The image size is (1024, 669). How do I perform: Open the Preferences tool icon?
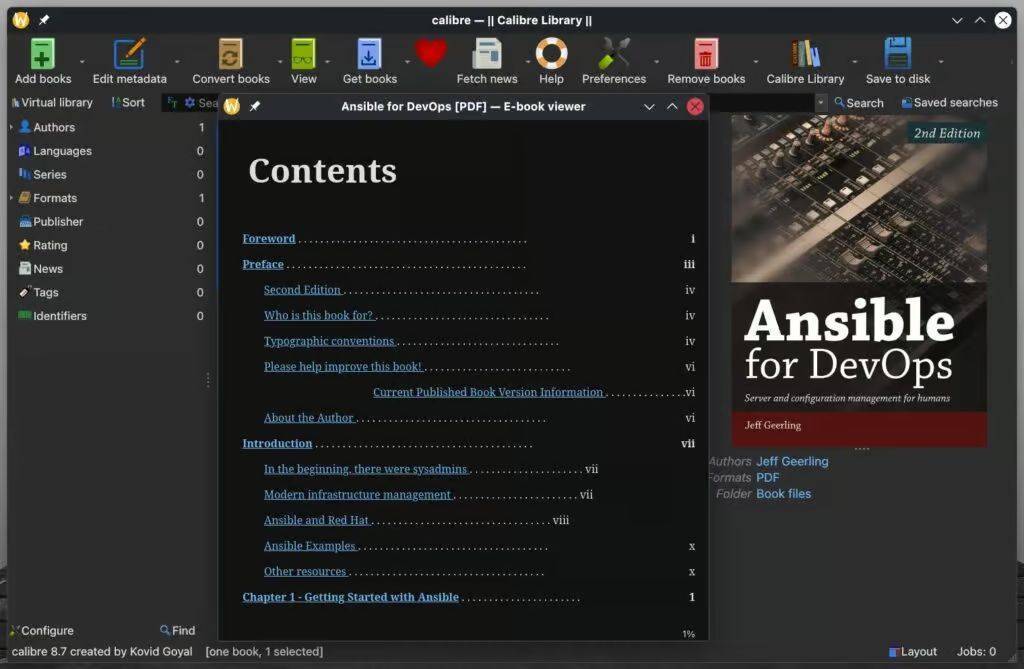pyautogui.click(x=613, y=54)
